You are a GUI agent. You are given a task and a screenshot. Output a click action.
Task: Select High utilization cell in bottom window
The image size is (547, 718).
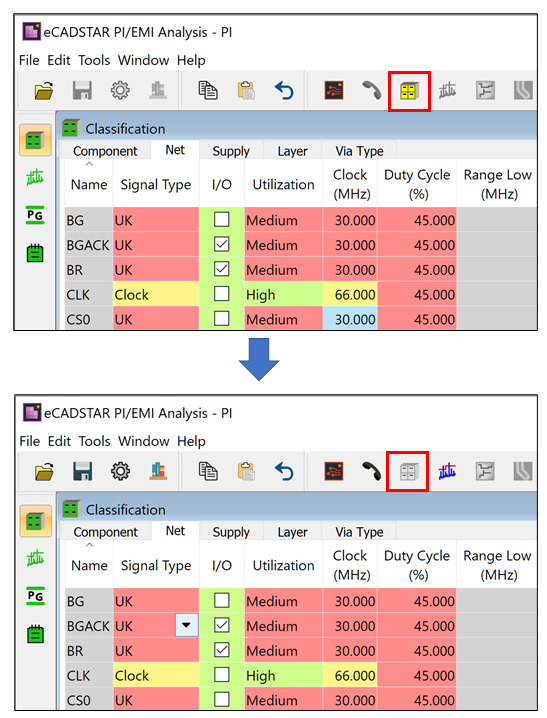283,675
